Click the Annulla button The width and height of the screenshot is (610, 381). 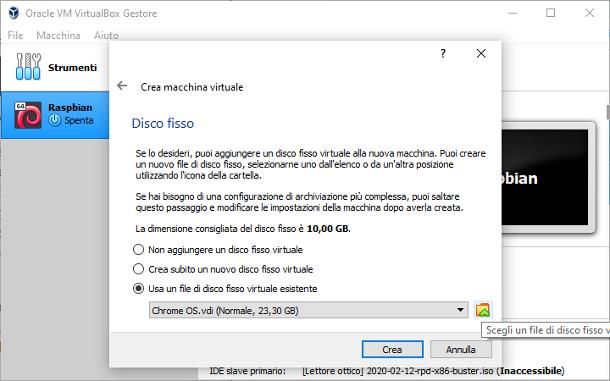pos(461,349)
